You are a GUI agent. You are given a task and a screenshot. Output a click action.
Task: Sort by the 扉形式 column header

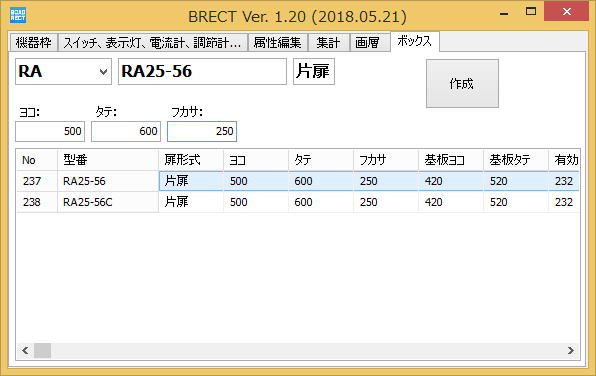pos(191,160)
